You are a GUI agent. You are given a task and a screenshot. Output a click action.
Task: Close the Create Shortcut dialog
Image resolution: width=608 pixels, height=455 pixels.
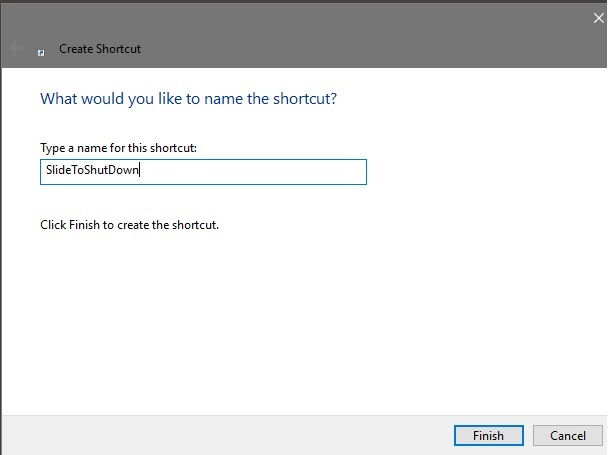(x=598, y=18)
